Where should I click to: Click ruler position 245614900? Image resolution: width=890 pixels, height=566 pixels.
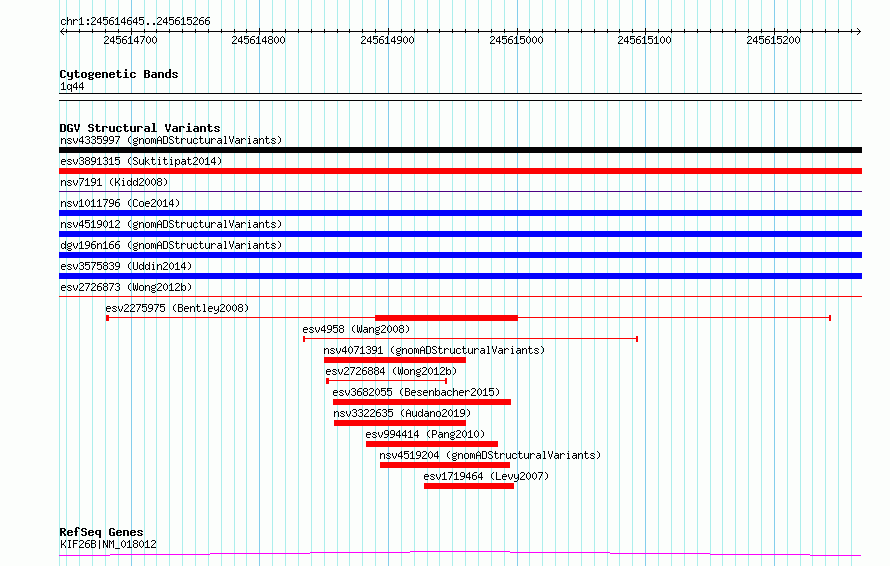pyautogui.click(x=387, y=40)
